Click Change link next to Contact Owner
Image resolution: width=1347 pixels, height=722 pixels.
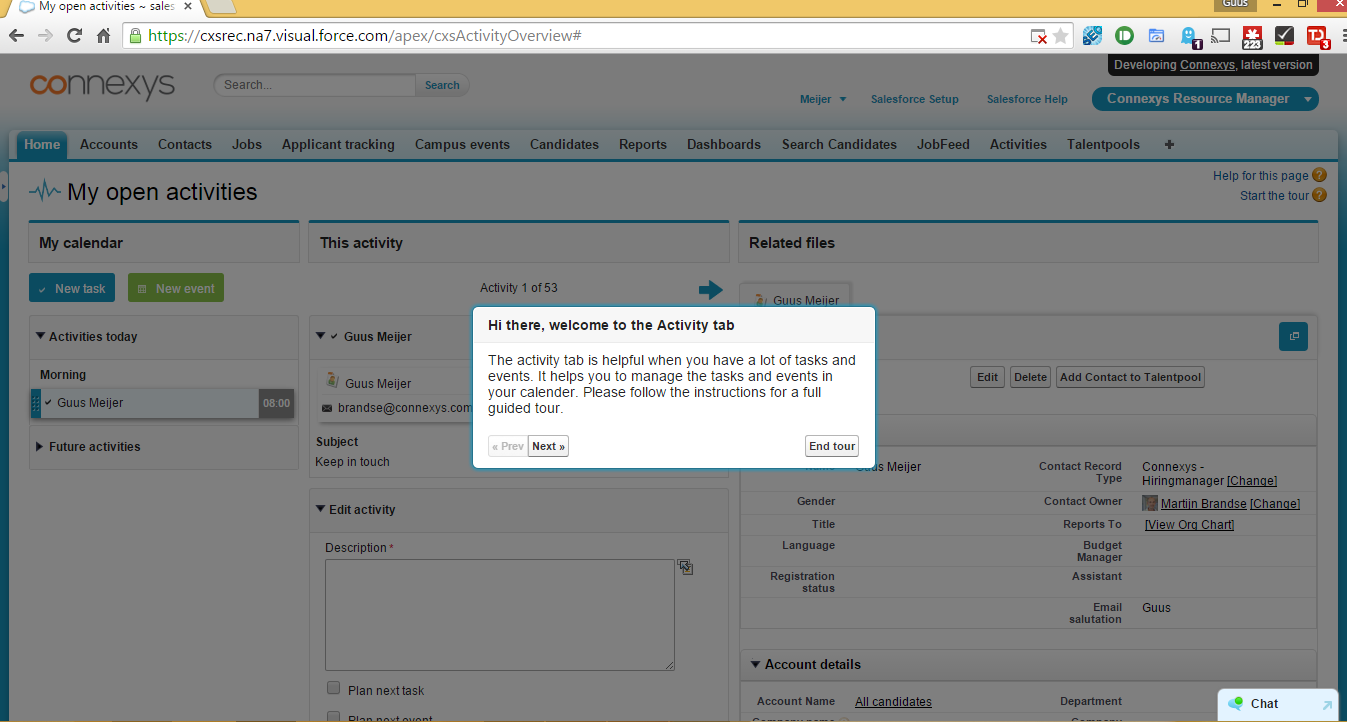1275,504
